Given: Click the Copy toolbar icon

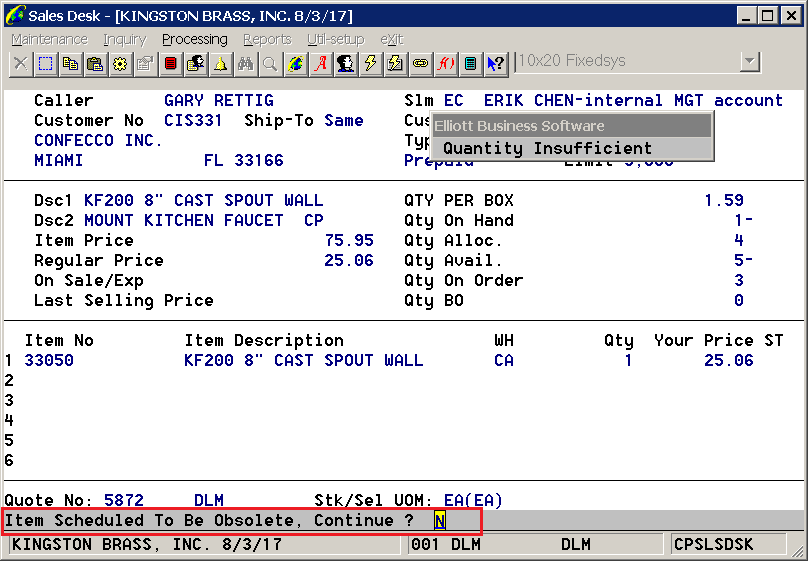Looking at the screenshot, I should 70,64.
